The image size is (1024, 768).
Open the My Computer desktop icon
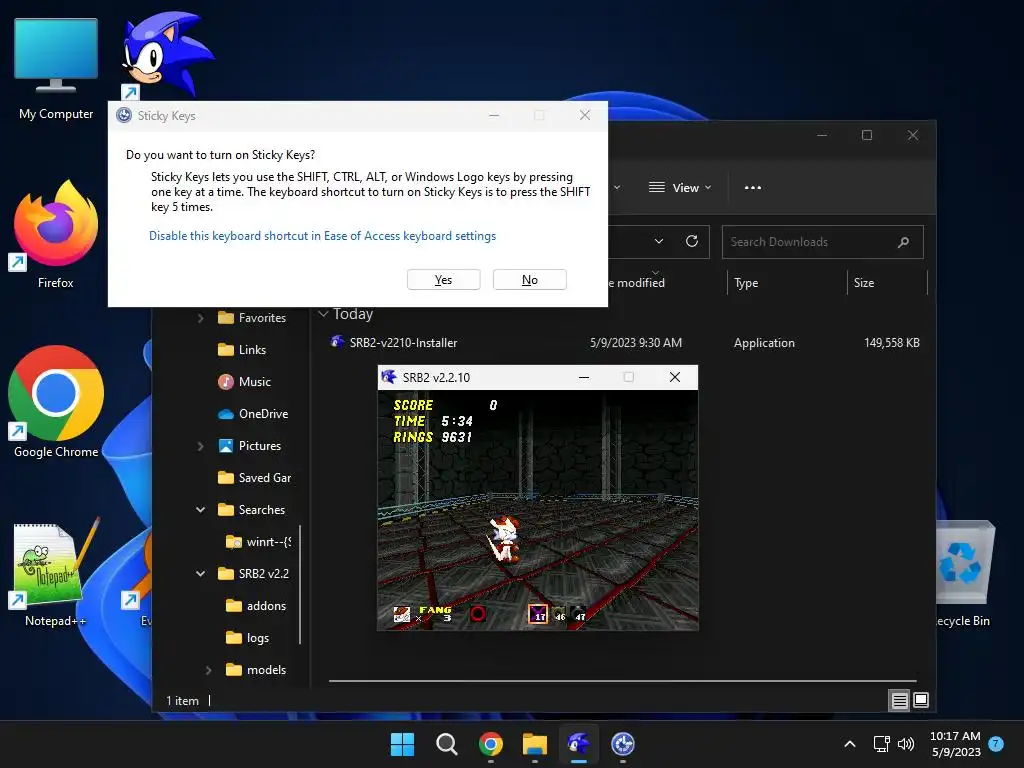(x=56, y=69)
